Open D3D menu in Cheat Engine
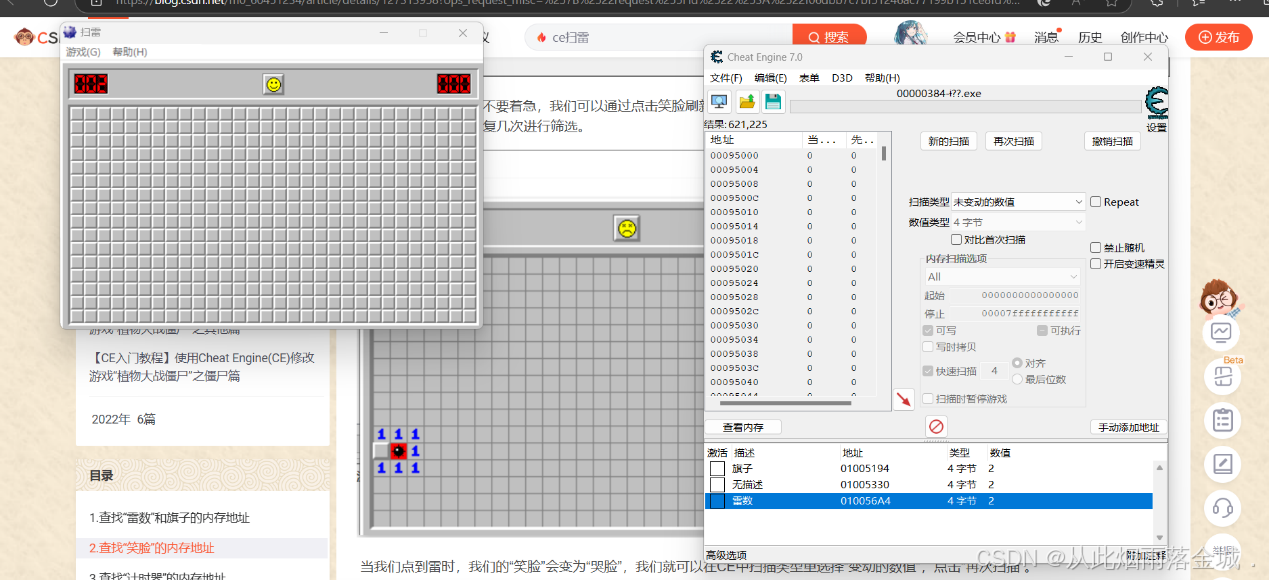Image resolution: width=1269 pixels, height=580 pixels. [x=842, y=78]
